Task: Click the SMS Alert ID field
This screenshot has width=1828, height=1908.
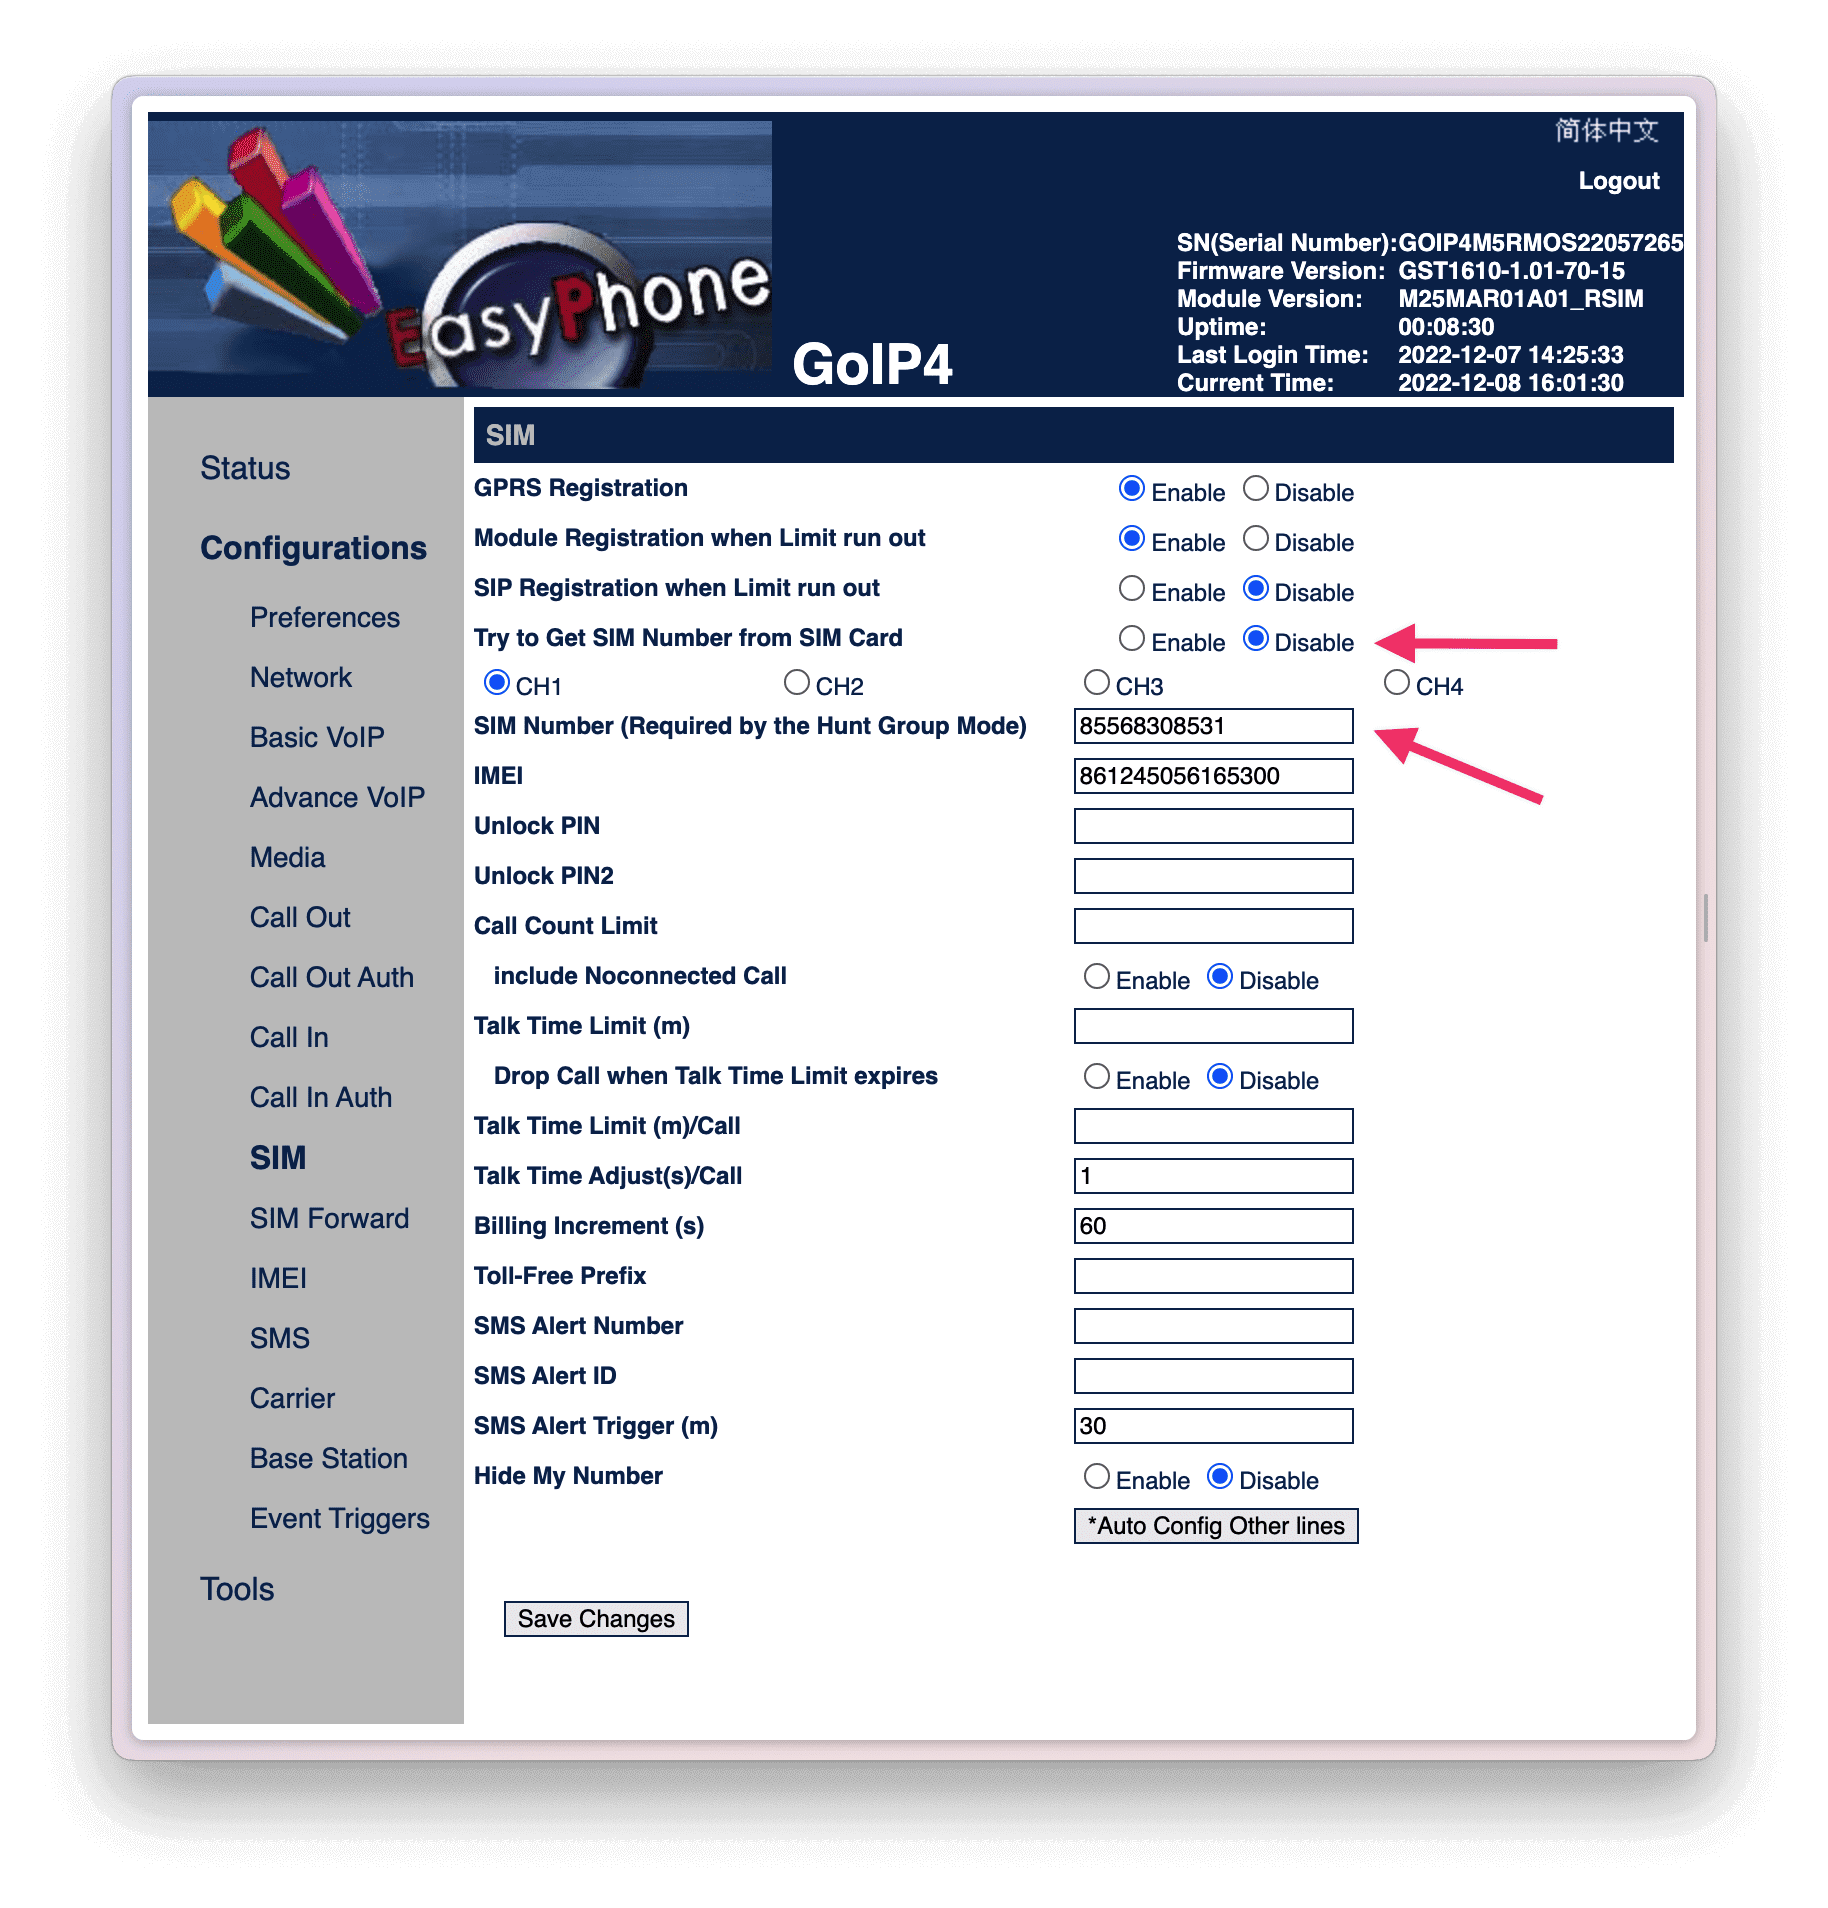Action: 1213,1376
